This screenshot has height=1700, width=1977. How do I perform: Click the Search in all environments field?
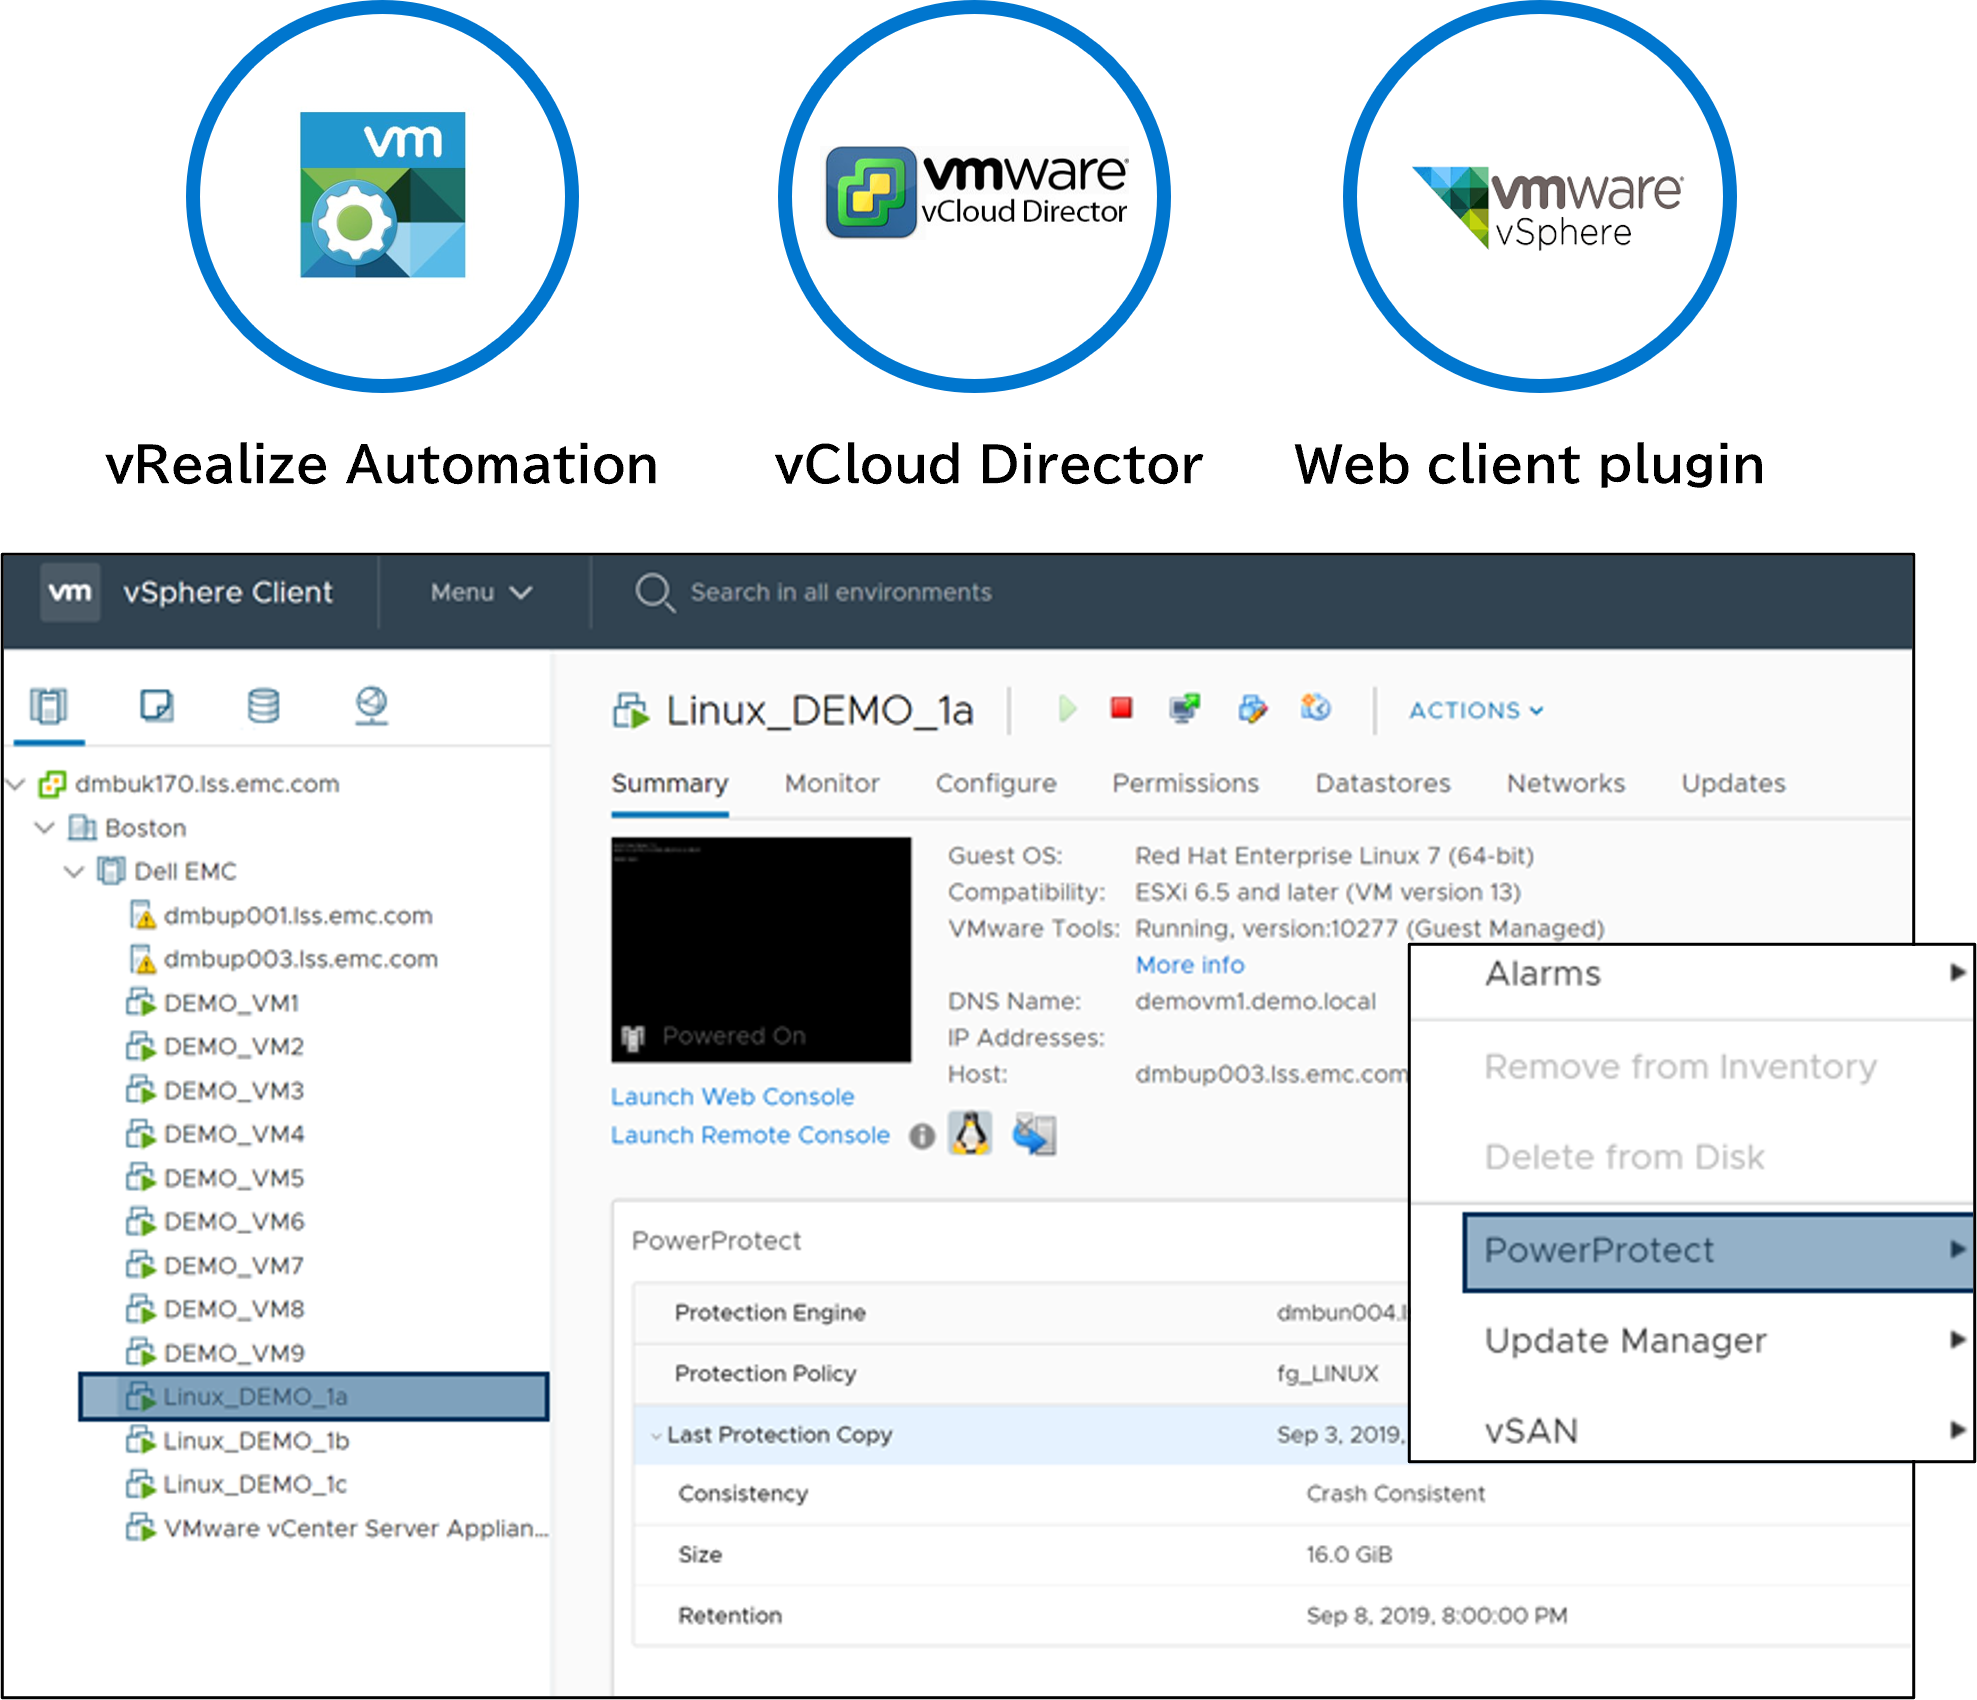coord(841,592)
